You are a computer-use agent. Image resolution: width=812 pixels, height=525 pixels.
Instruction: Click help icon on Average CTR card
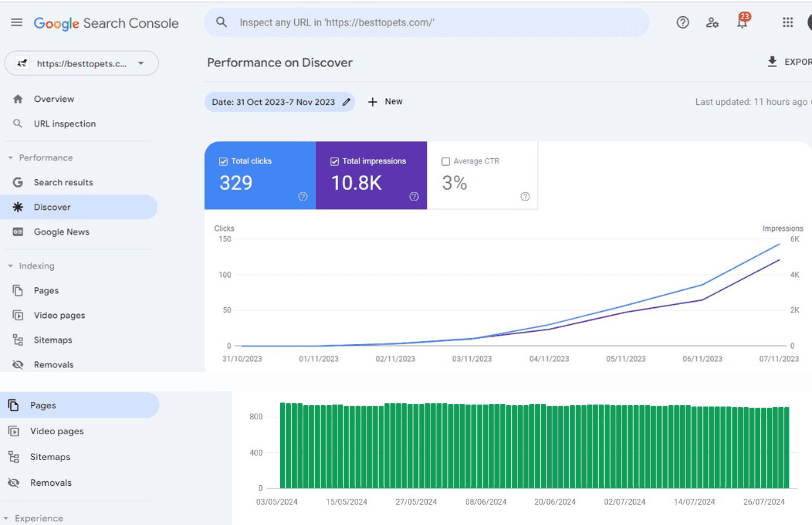(x=525, y=197)
